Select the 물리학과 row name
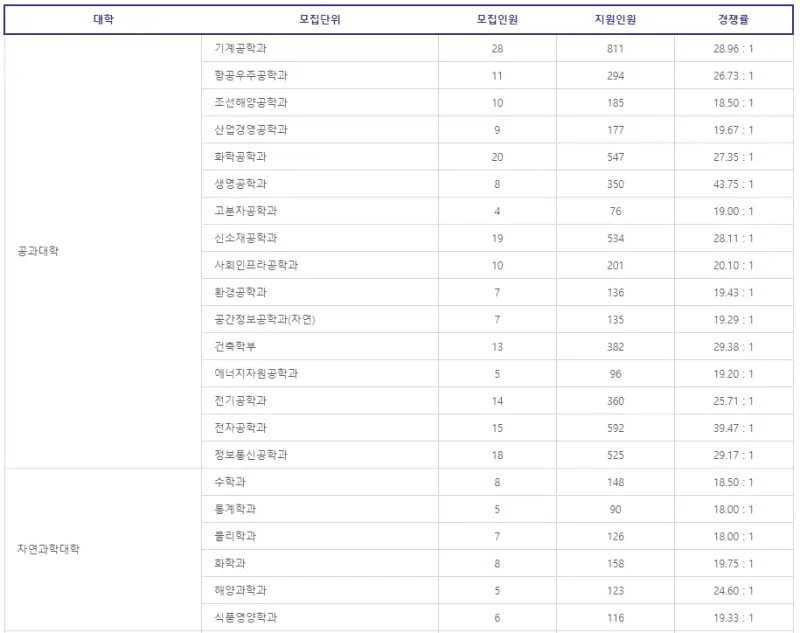 235,536
